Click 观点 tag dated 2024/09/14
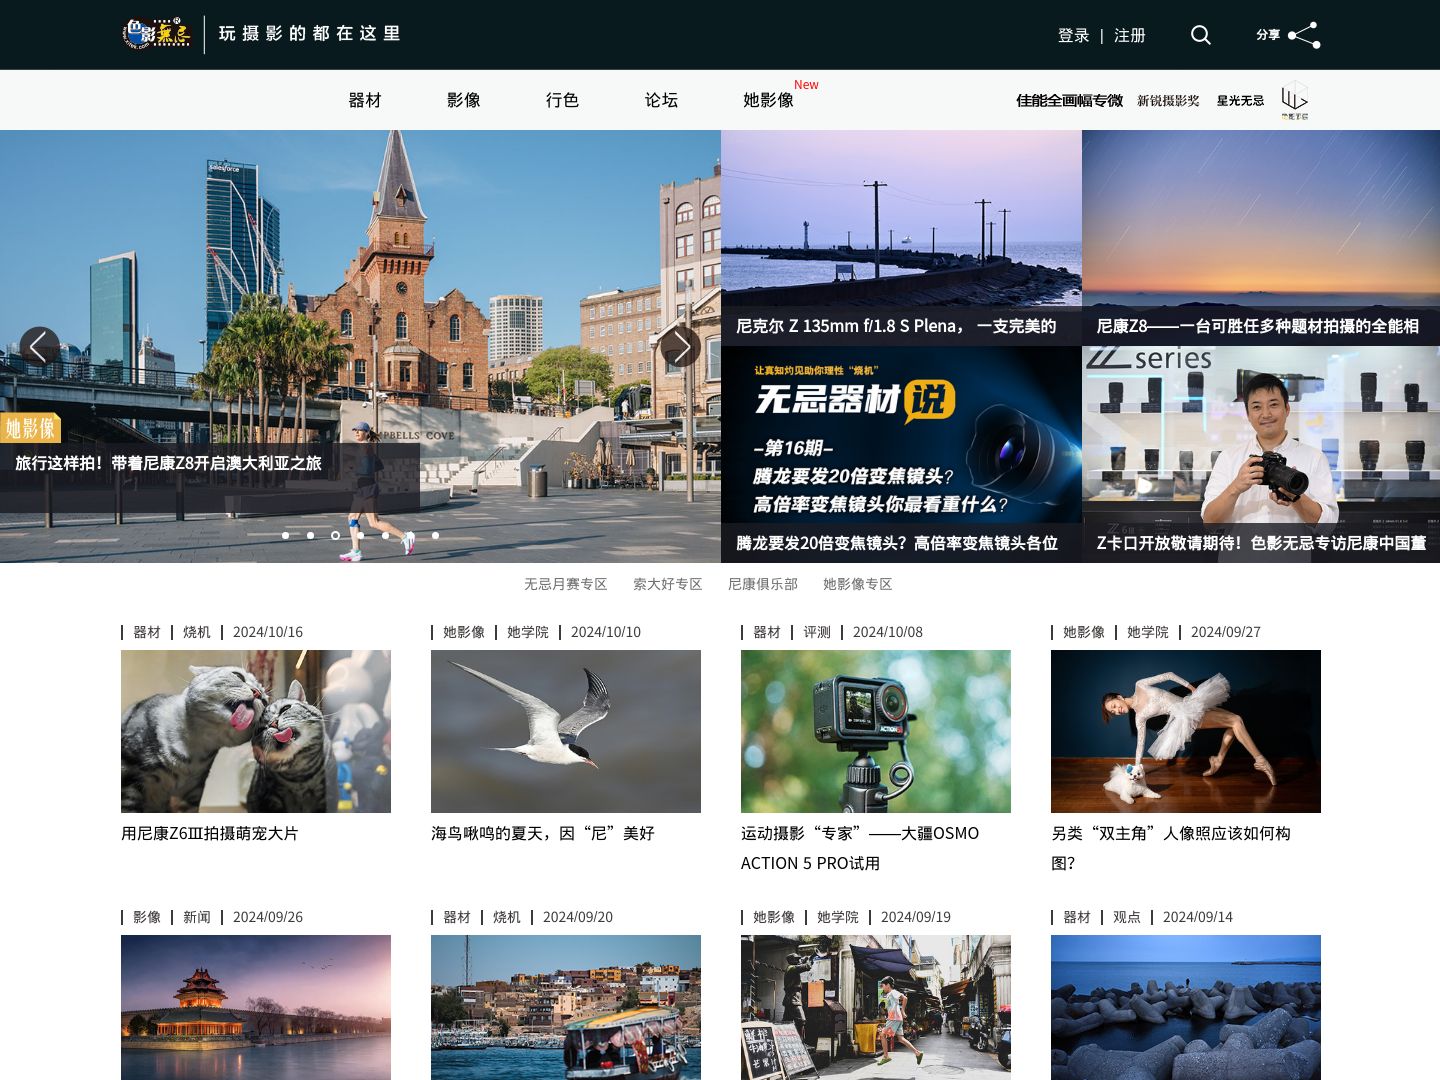Screen dimensions: 1440x1080 coord(1127,917)
